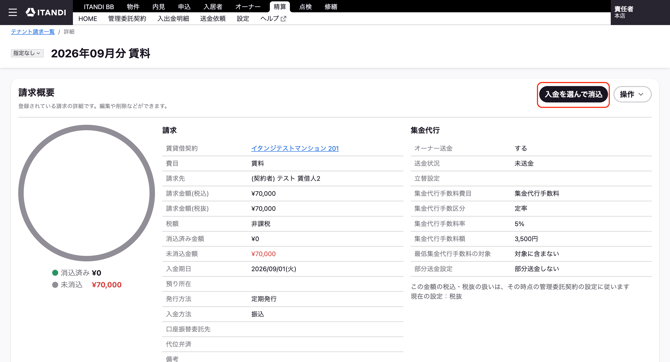Click the 現在の設定：税抜 note
The image size is (670, 362).
[436, 296]
